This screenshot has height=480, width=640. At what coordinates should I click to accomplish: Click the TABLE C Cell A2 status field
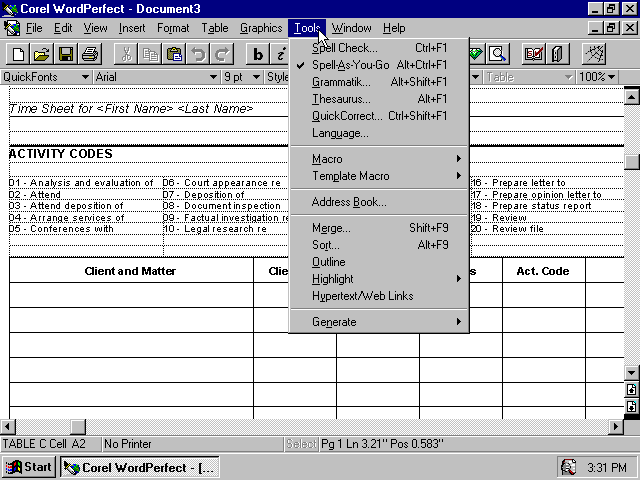coord(51,444)
